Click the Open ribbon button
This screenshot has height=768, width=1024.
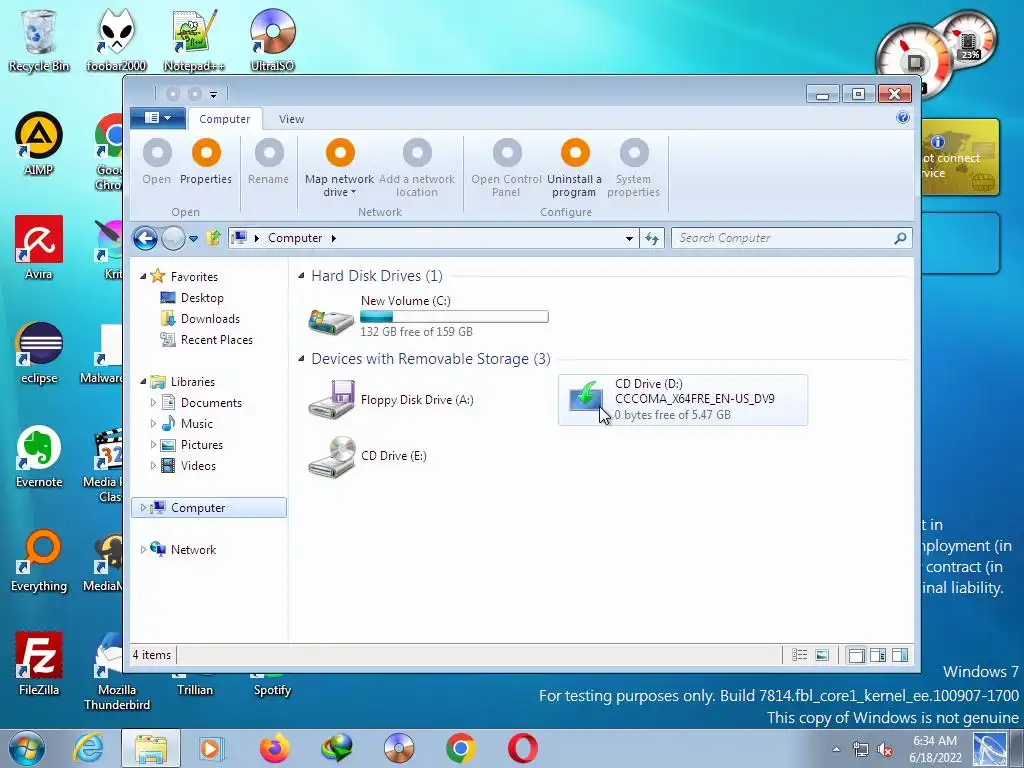(157, 163)
